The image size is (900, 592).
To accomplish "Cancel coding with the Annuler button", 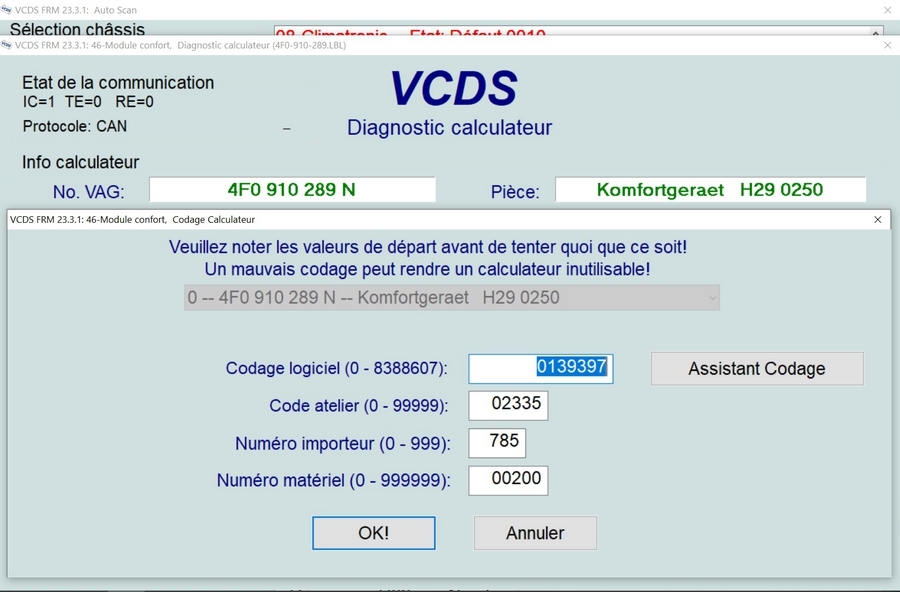I will tap(535, 533).
